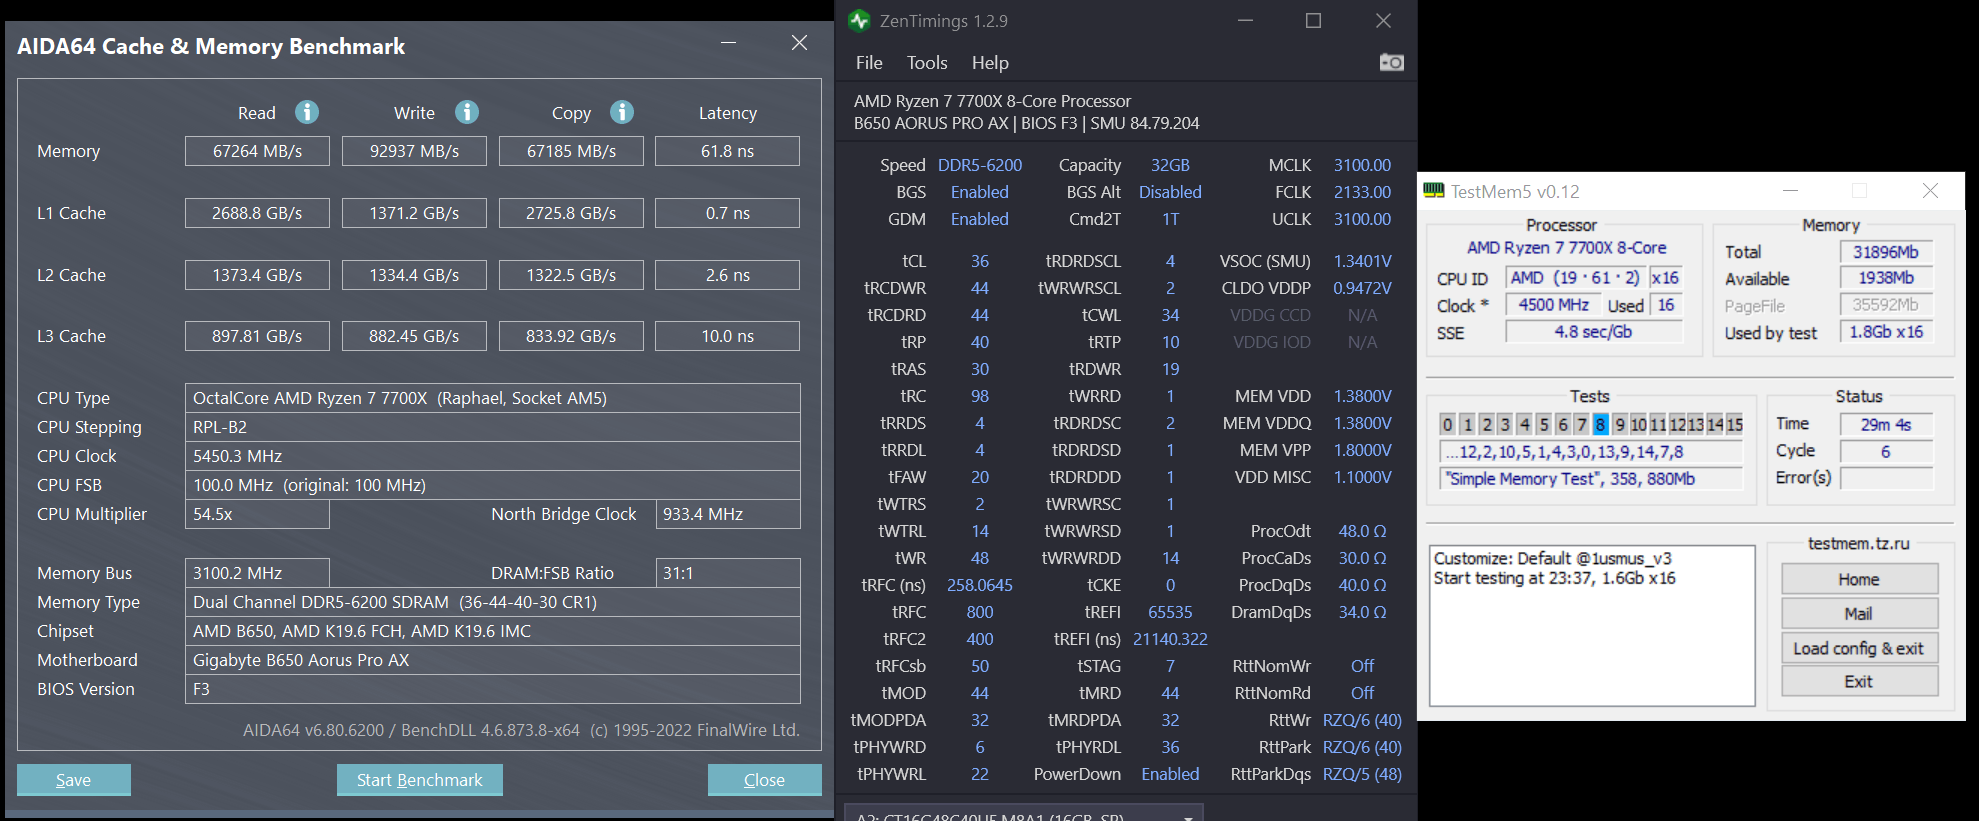Click the DRAM:FSB Ratio value 31:1
Image resolution: width=1979 pixels, height=821 pixels.
click(x=728, y=573)
